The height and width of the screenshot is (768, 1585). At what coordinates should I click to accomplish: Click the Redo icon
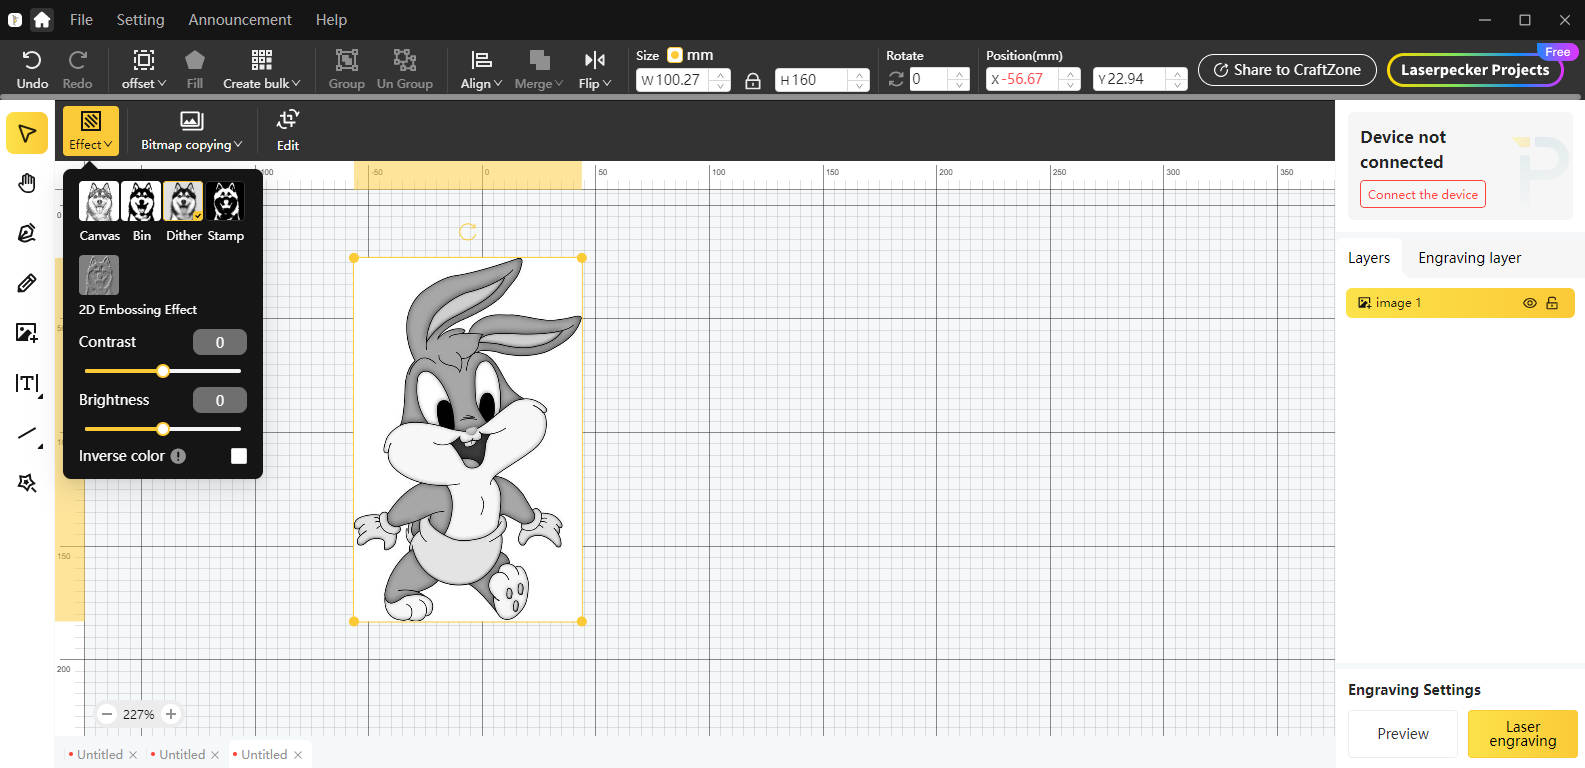click(x=77, y=60)
